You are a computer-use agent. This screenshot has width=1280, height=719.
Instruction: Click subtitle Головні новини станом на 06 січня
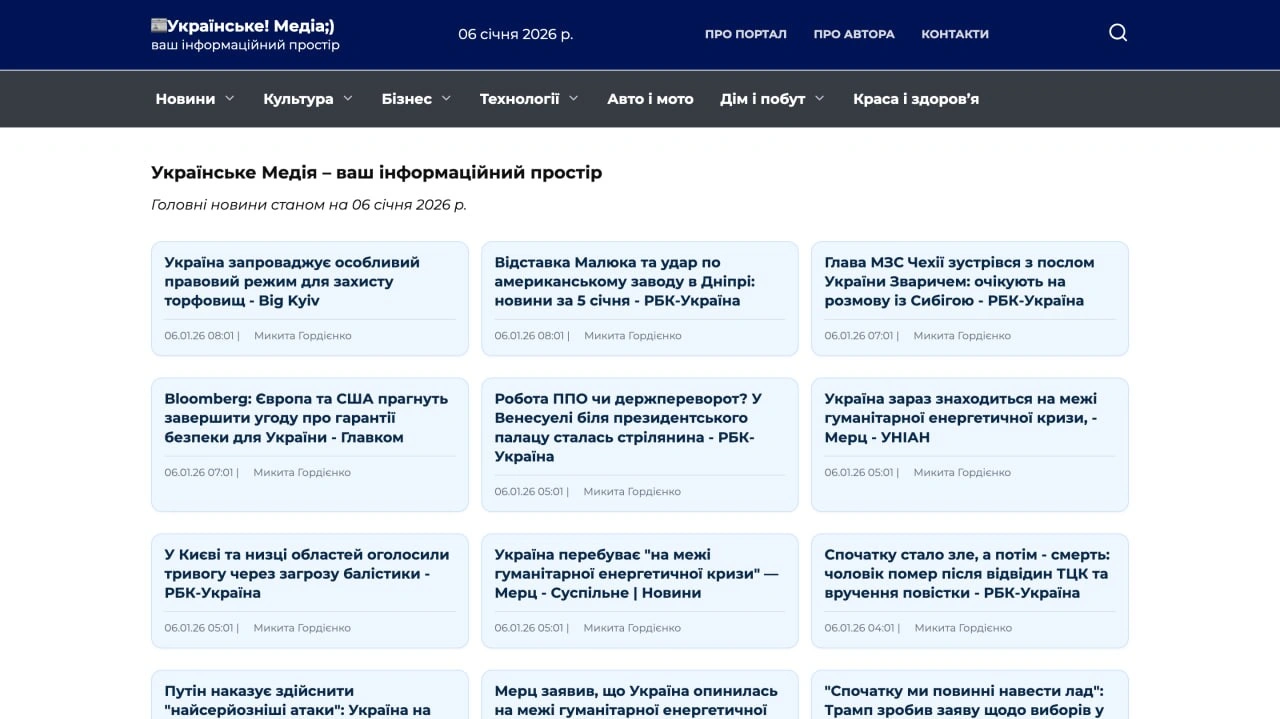[309, 205]
